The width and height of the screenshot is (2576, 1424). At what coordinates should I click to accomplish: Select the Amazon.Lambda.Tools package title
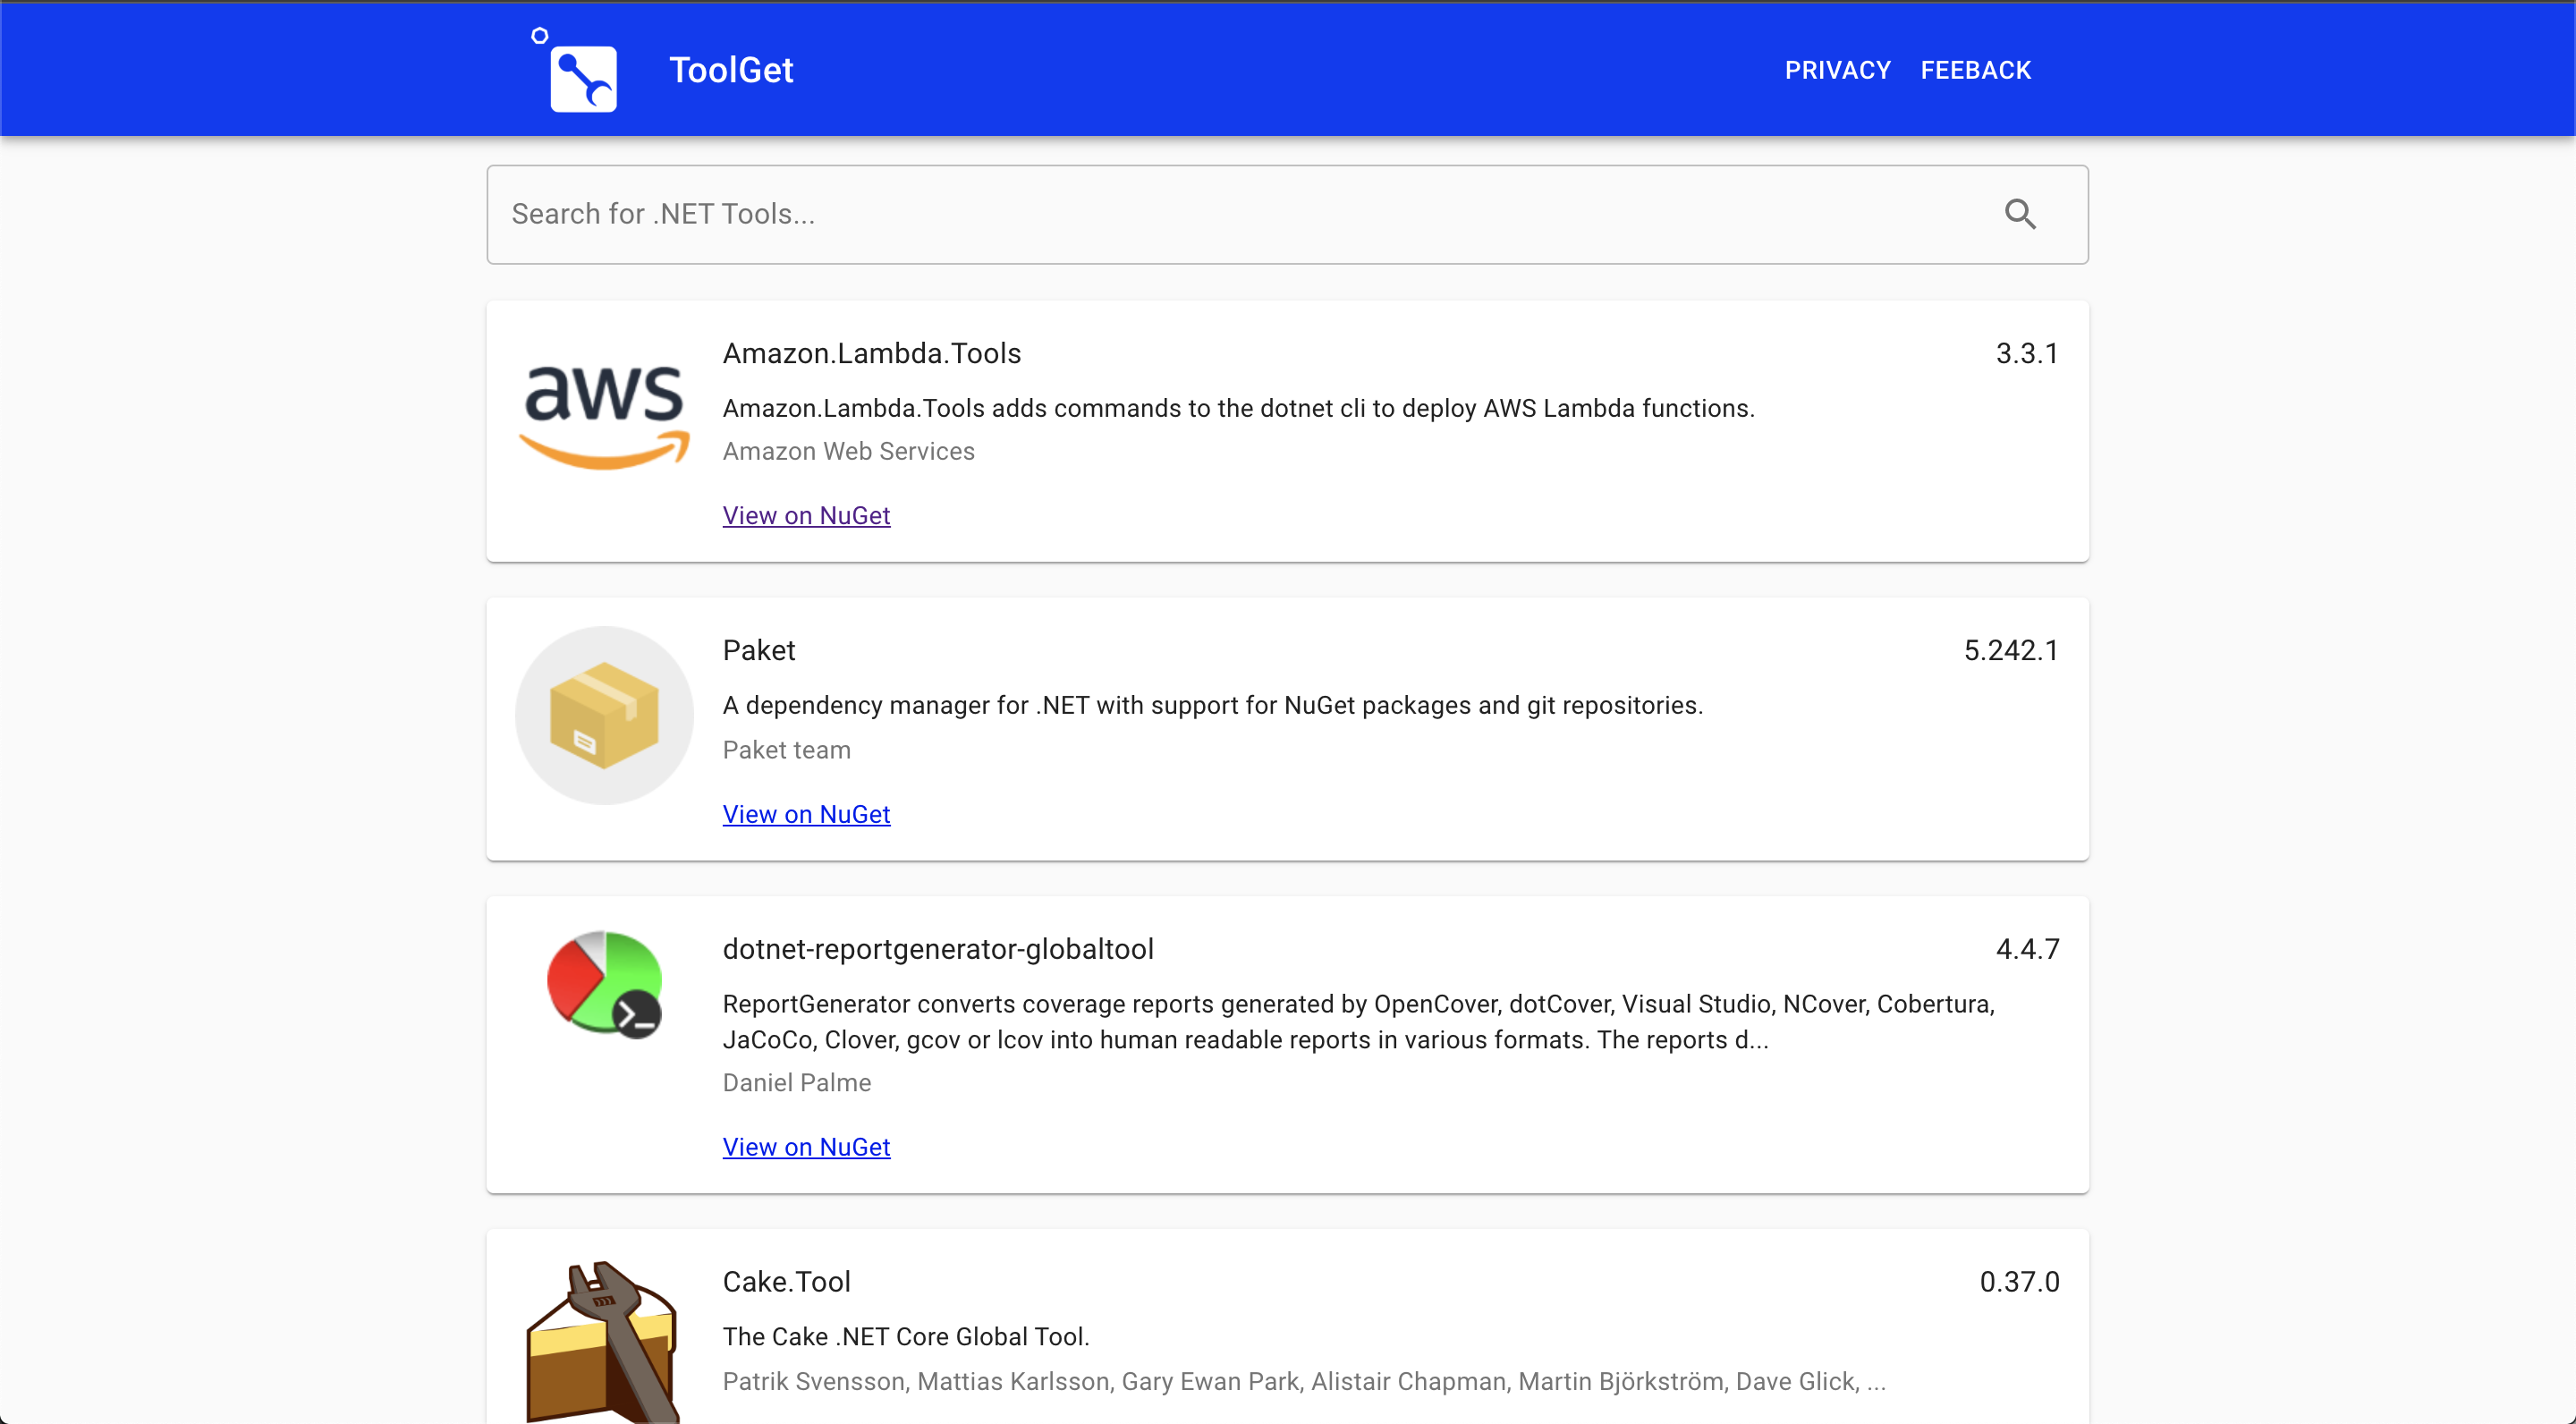point(871,353)
